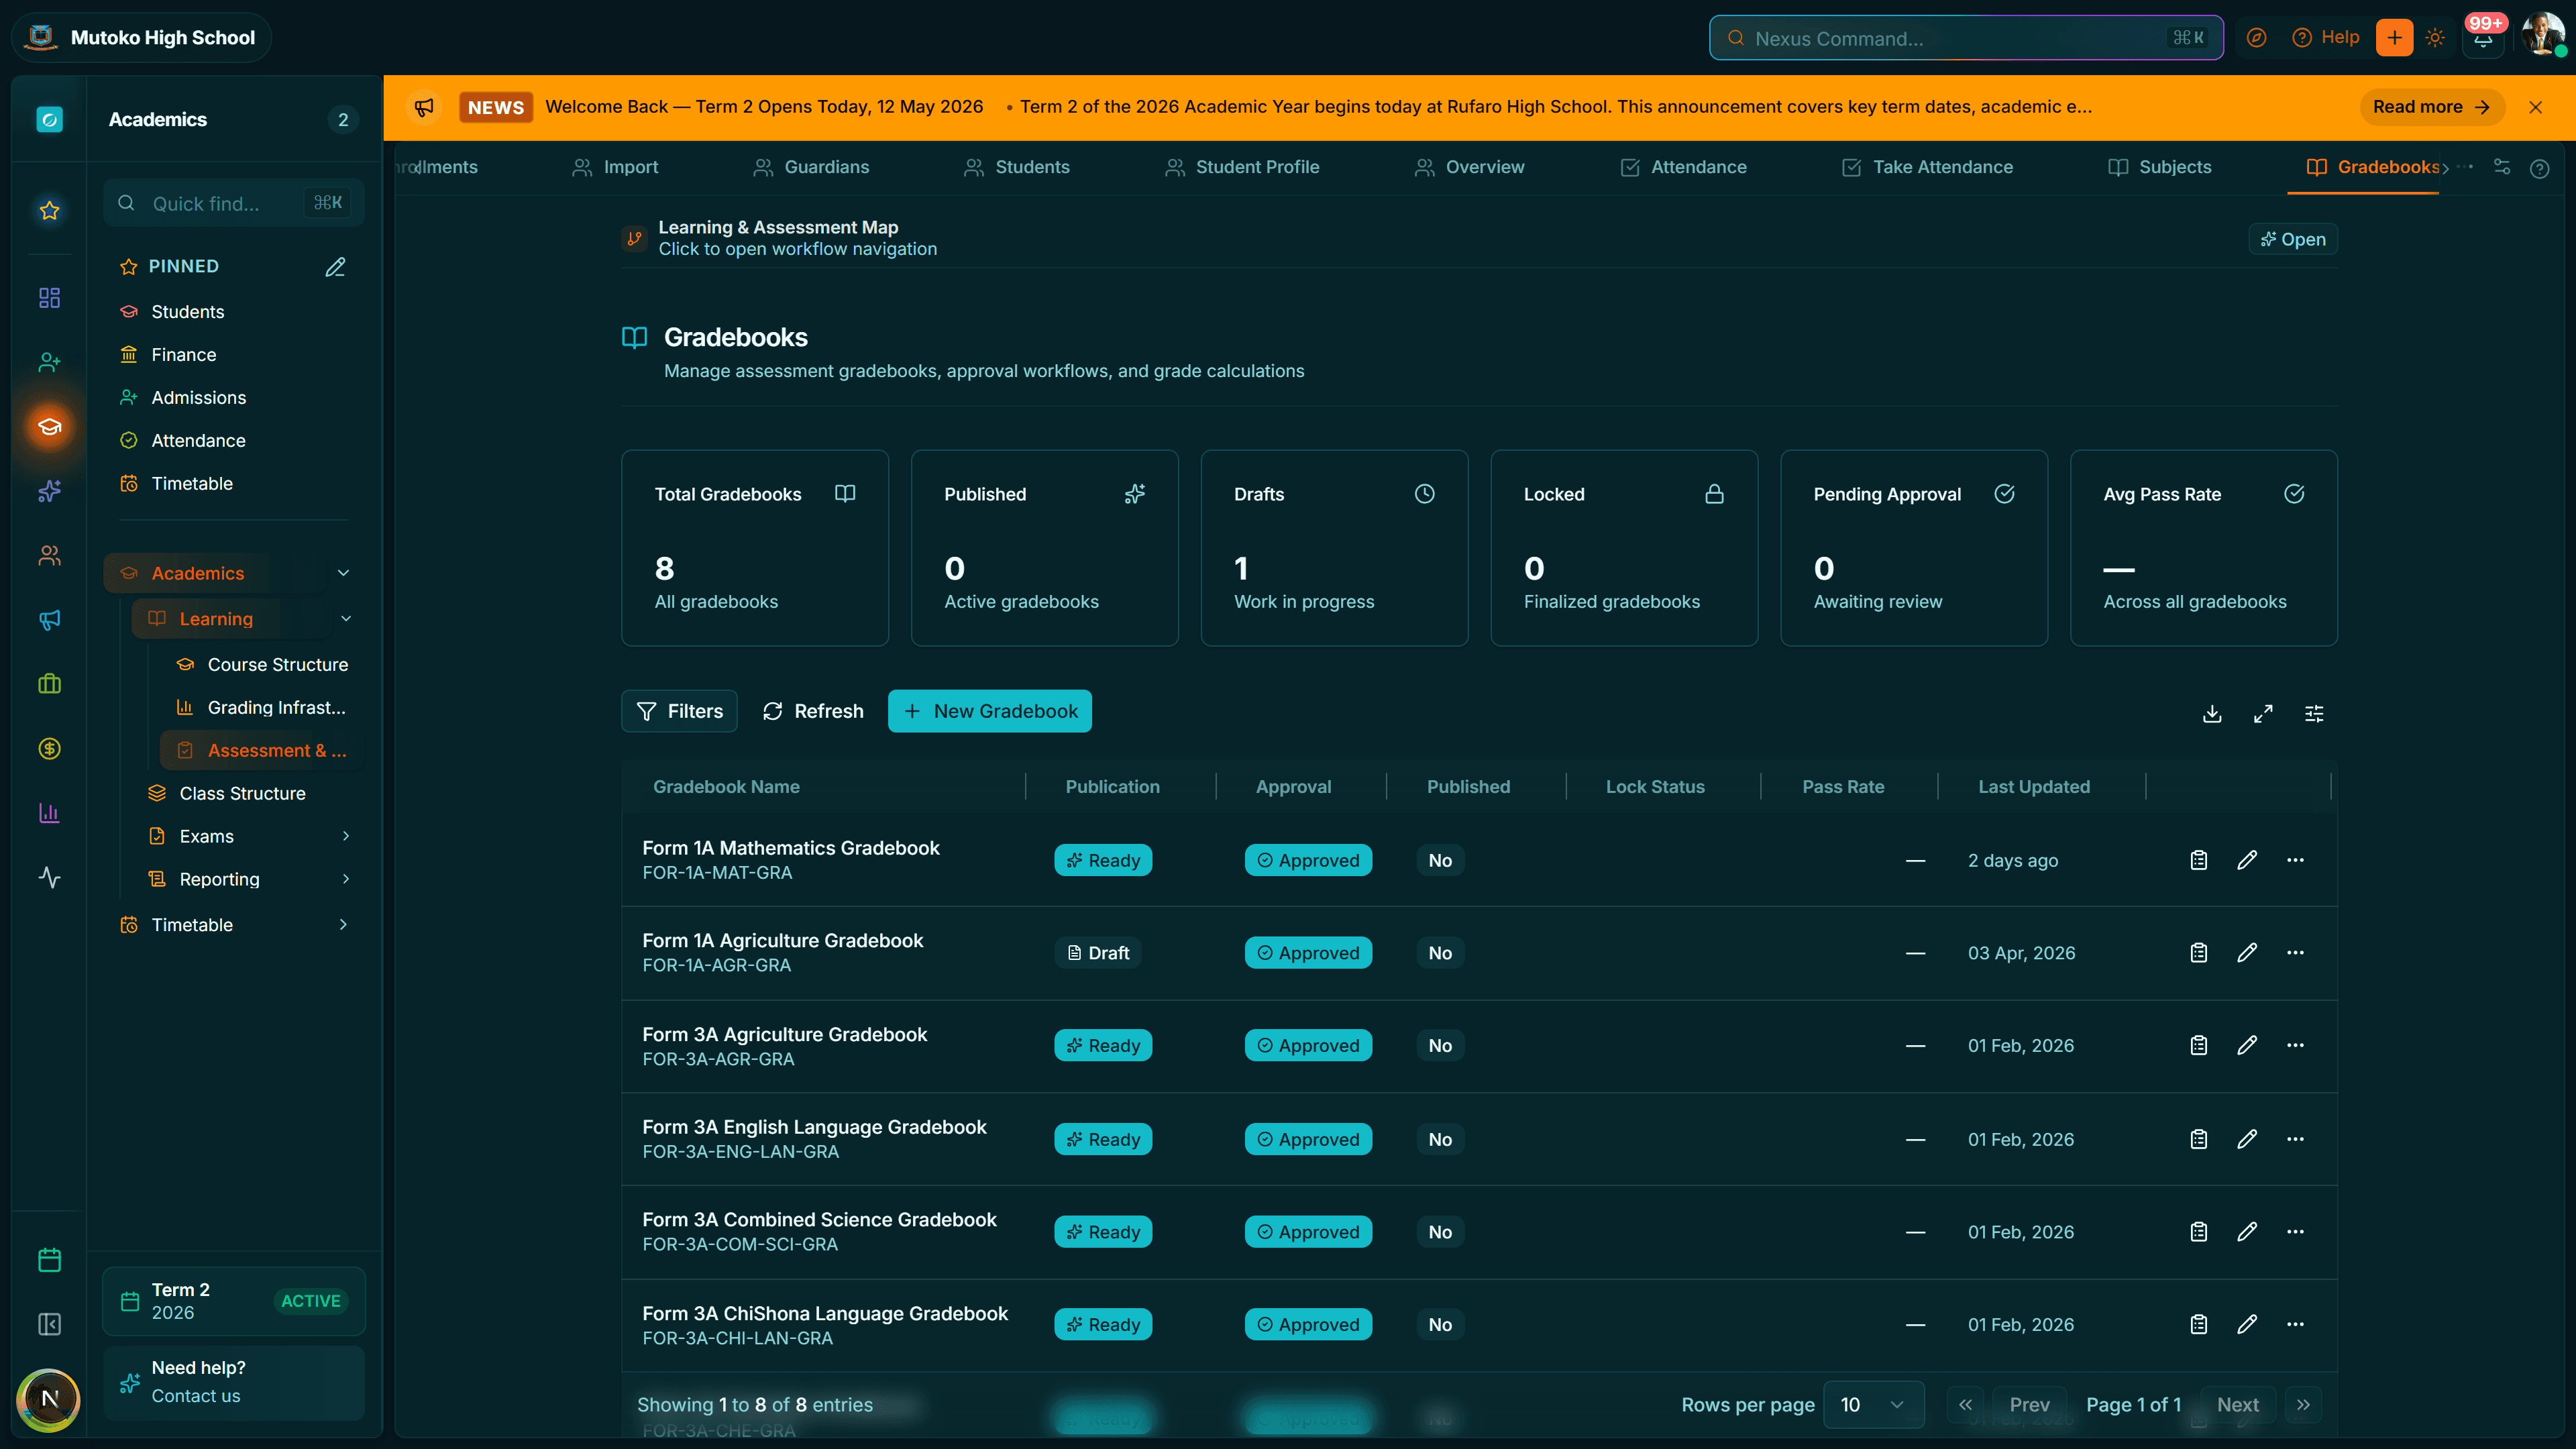Switch to the Subjects tab
The image size is (2576, 1449).
pyautogui.click(x=2159, y=167)
